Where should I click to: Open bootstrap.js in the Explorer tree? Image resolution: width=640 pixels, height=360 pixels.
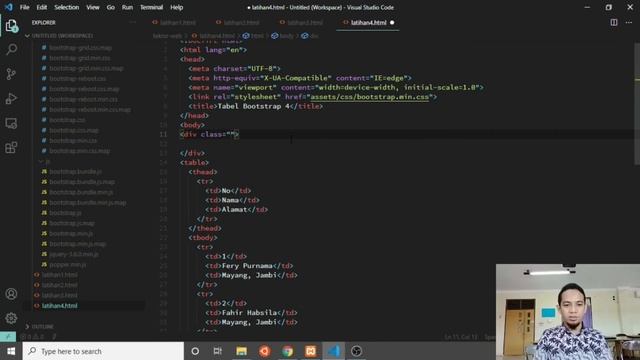pyautogui.click(x=65, y=213)
